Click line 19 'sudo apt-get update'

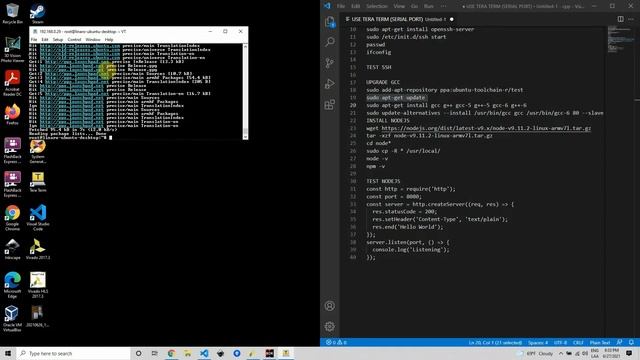[396, 98]
